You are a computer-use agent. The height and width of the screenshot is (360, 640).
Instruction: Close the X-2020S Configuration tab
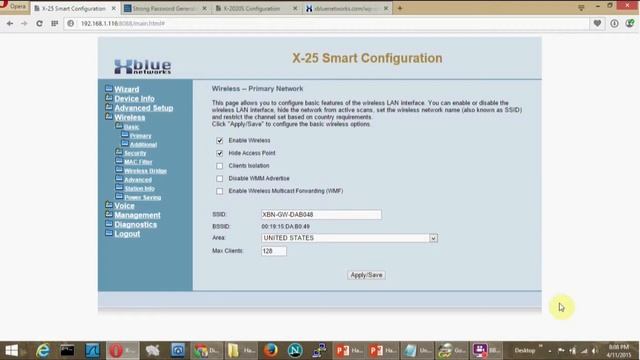[x=295, y=8]
